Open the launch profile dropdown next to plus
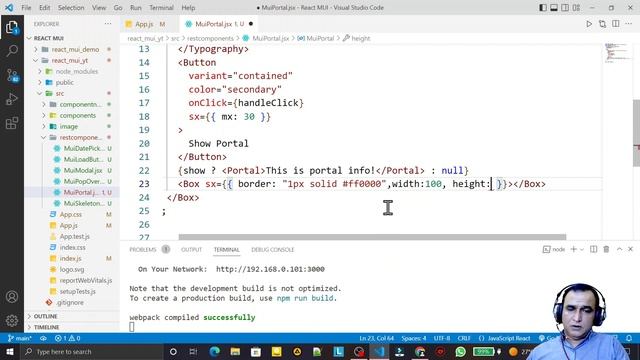Image resolution: width=640 pixels, height=360 pixels. (582, 249)
